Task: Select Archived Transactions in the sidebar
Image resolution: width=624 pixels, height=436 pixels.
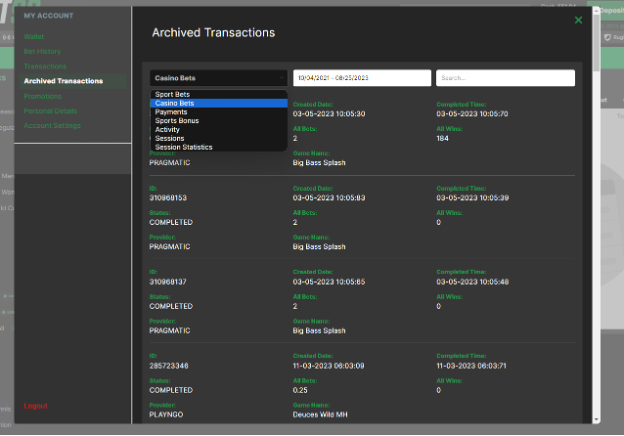Action: pyautogui.click(x=63, y=80)
